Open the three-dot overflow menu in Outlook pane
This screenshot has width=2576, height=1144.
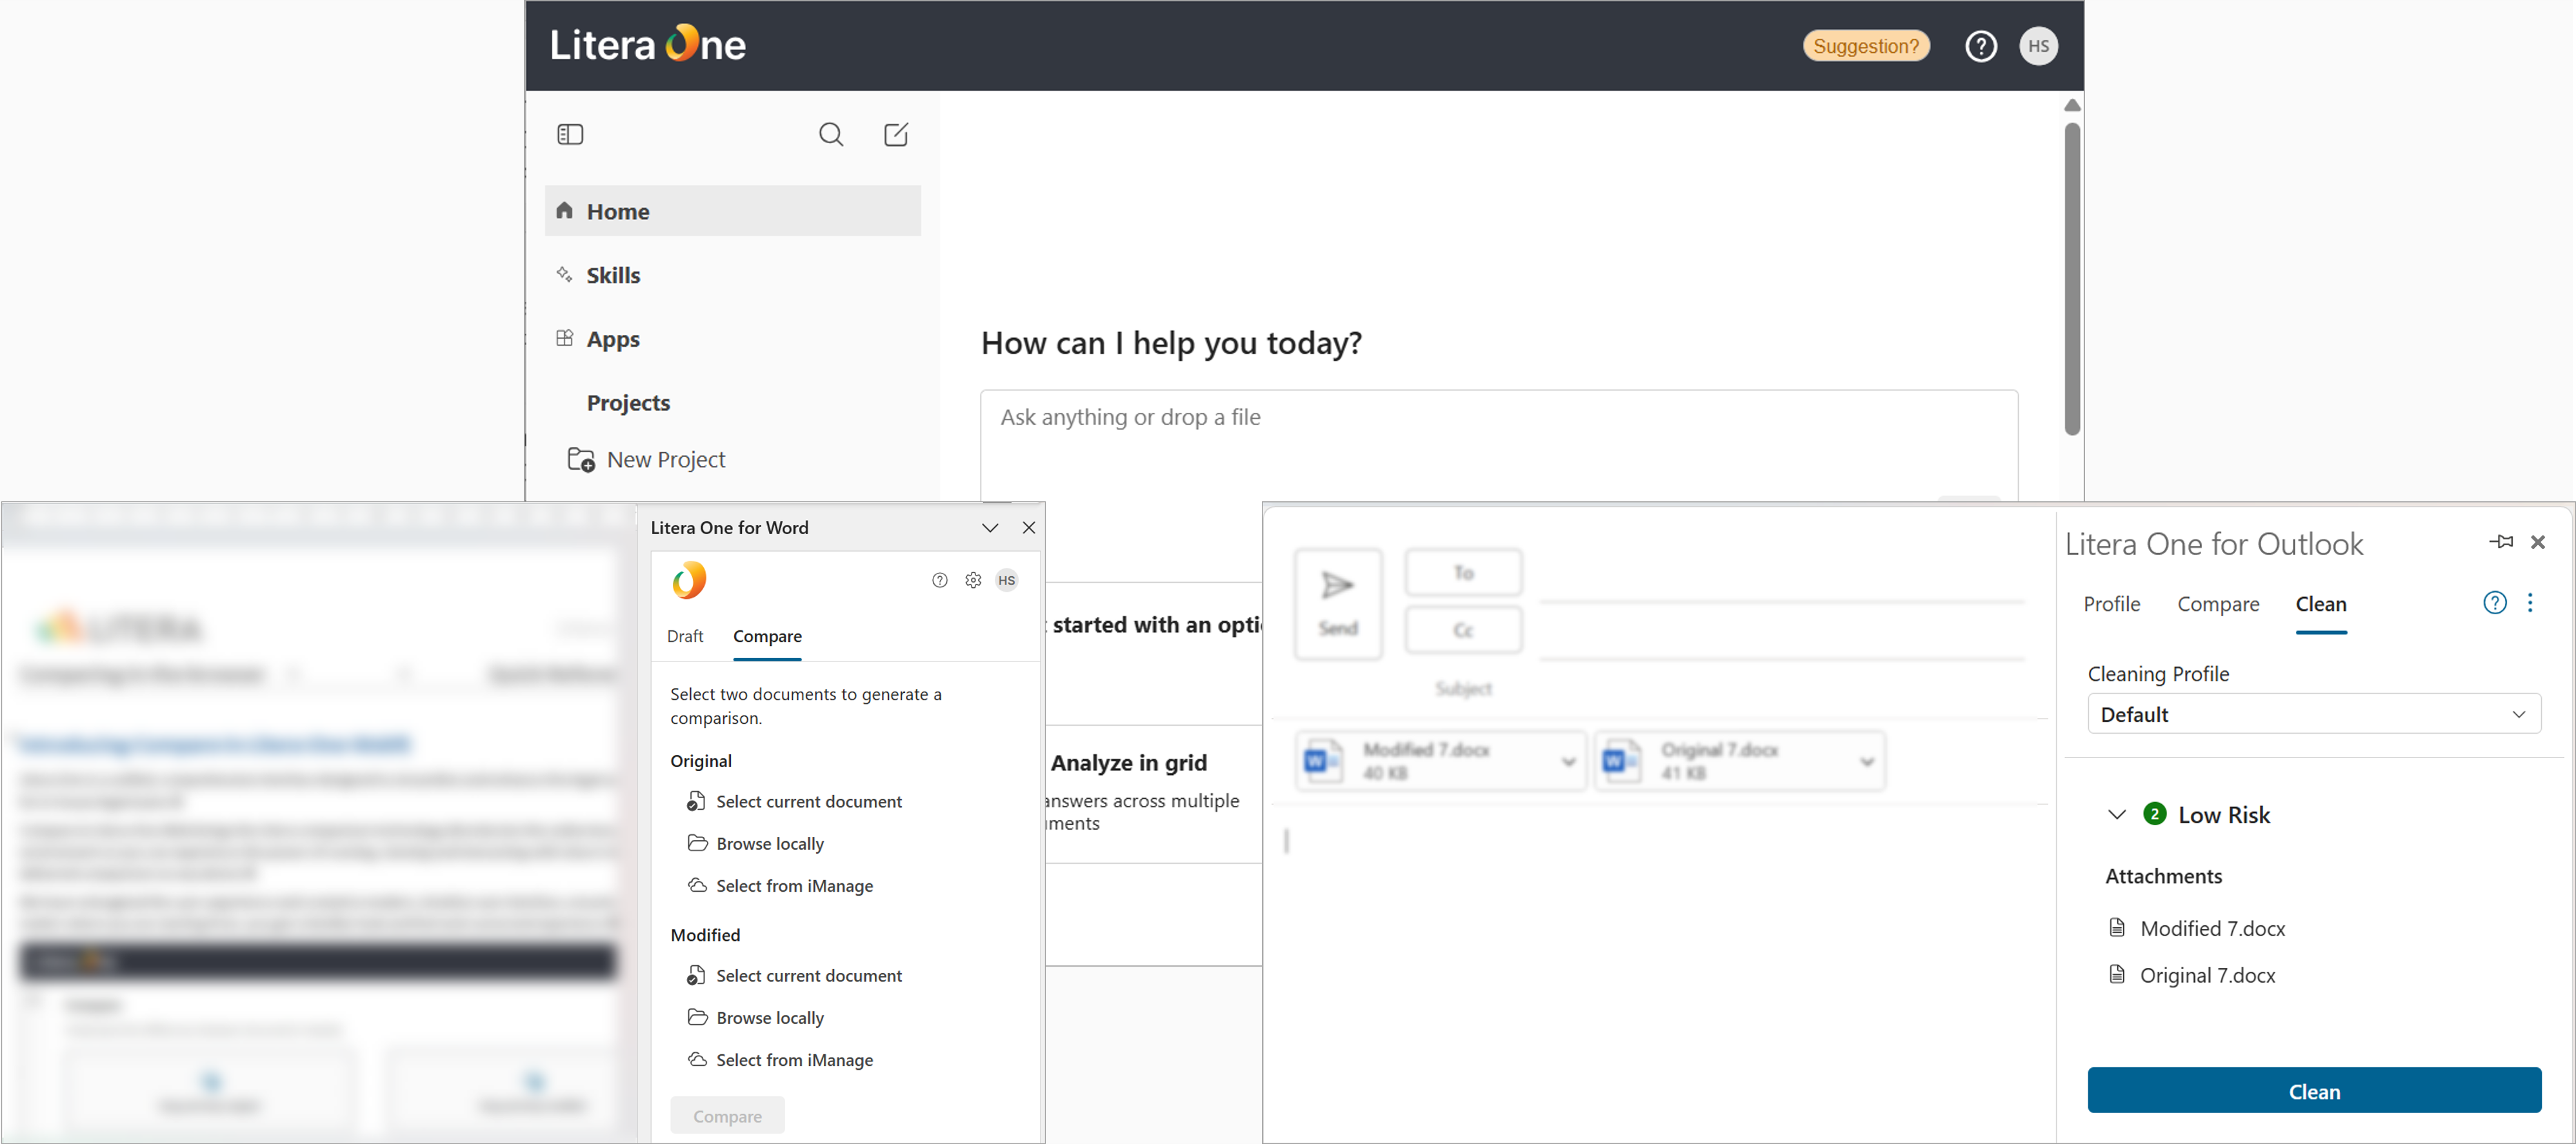2532,603
